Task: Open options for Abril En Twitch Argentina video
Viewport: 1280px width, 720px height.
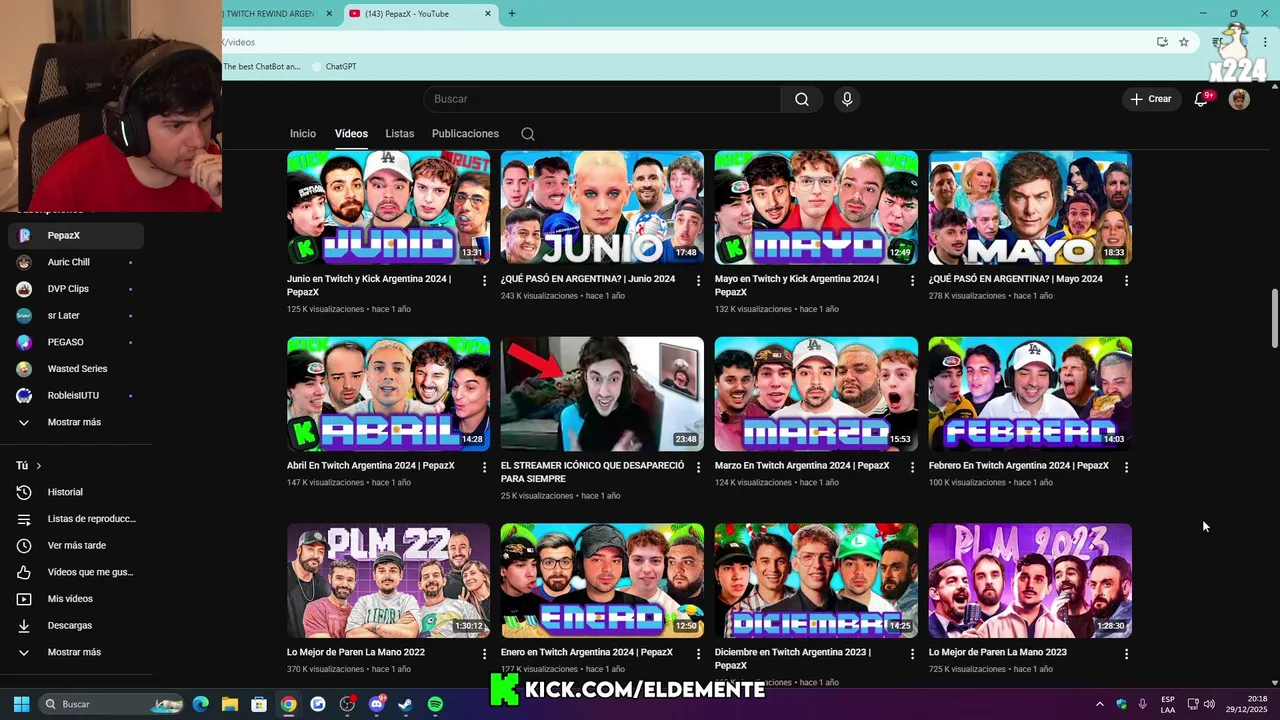Action: point(485,467)
